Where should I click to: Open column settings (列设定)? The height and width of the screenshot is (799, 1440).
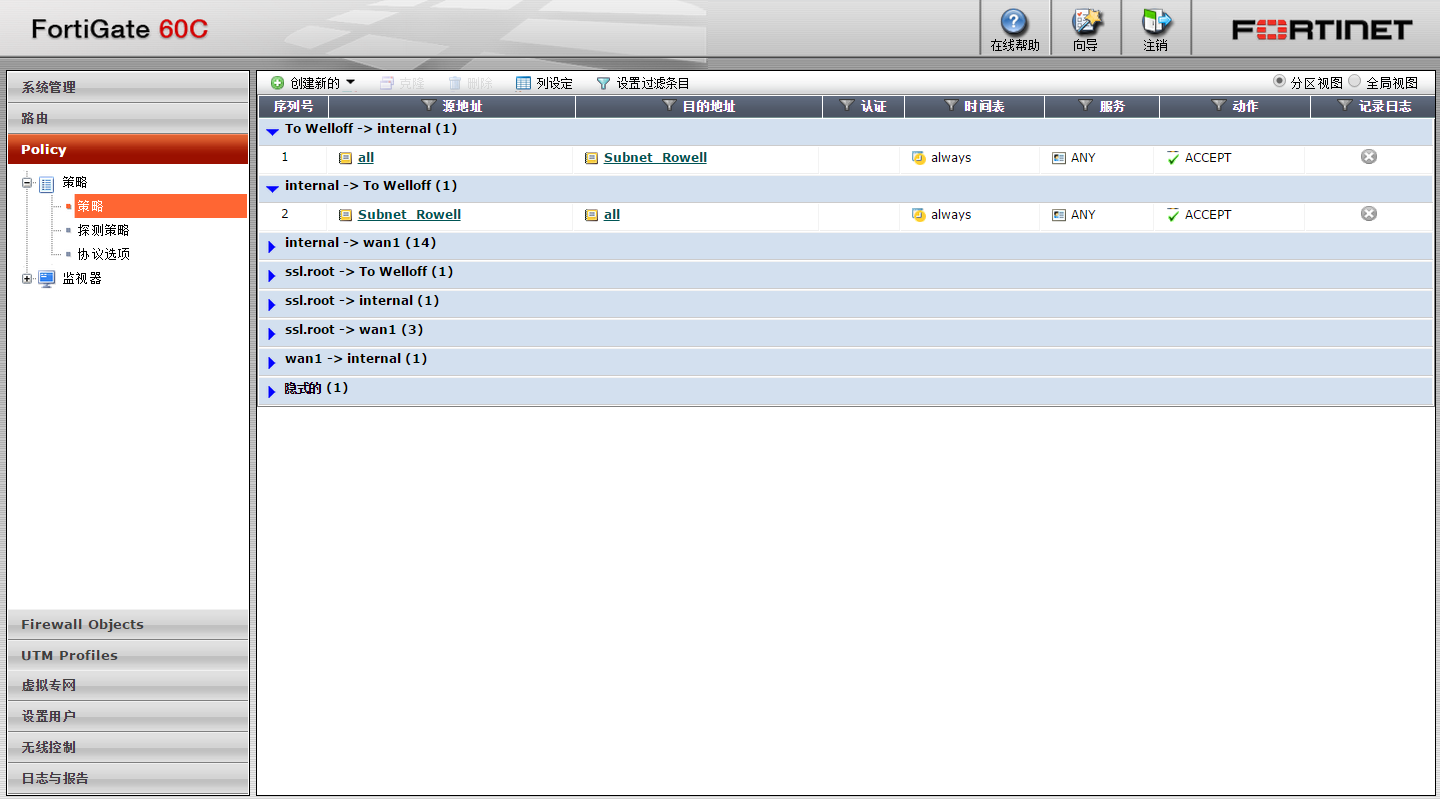pyautogui.click(x=544, y=83)
